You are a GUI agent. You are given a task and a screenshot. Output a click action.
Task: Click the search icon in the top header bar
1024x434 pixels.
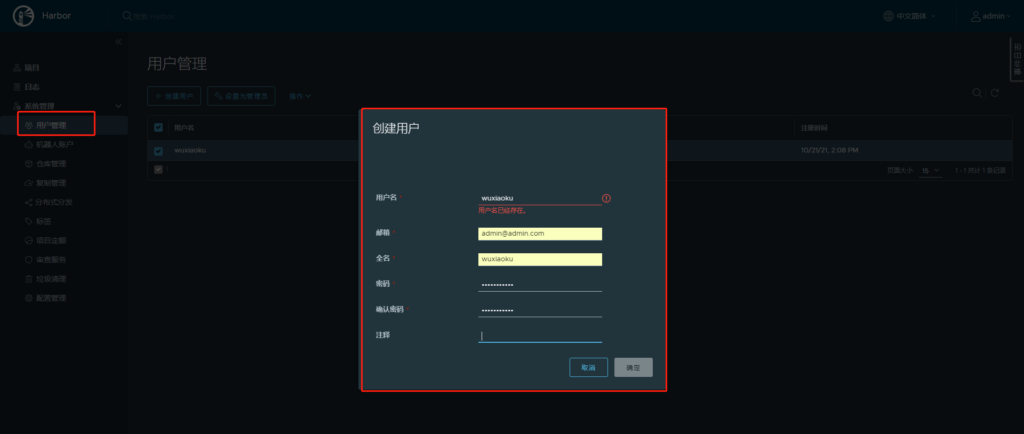[126, 16]
